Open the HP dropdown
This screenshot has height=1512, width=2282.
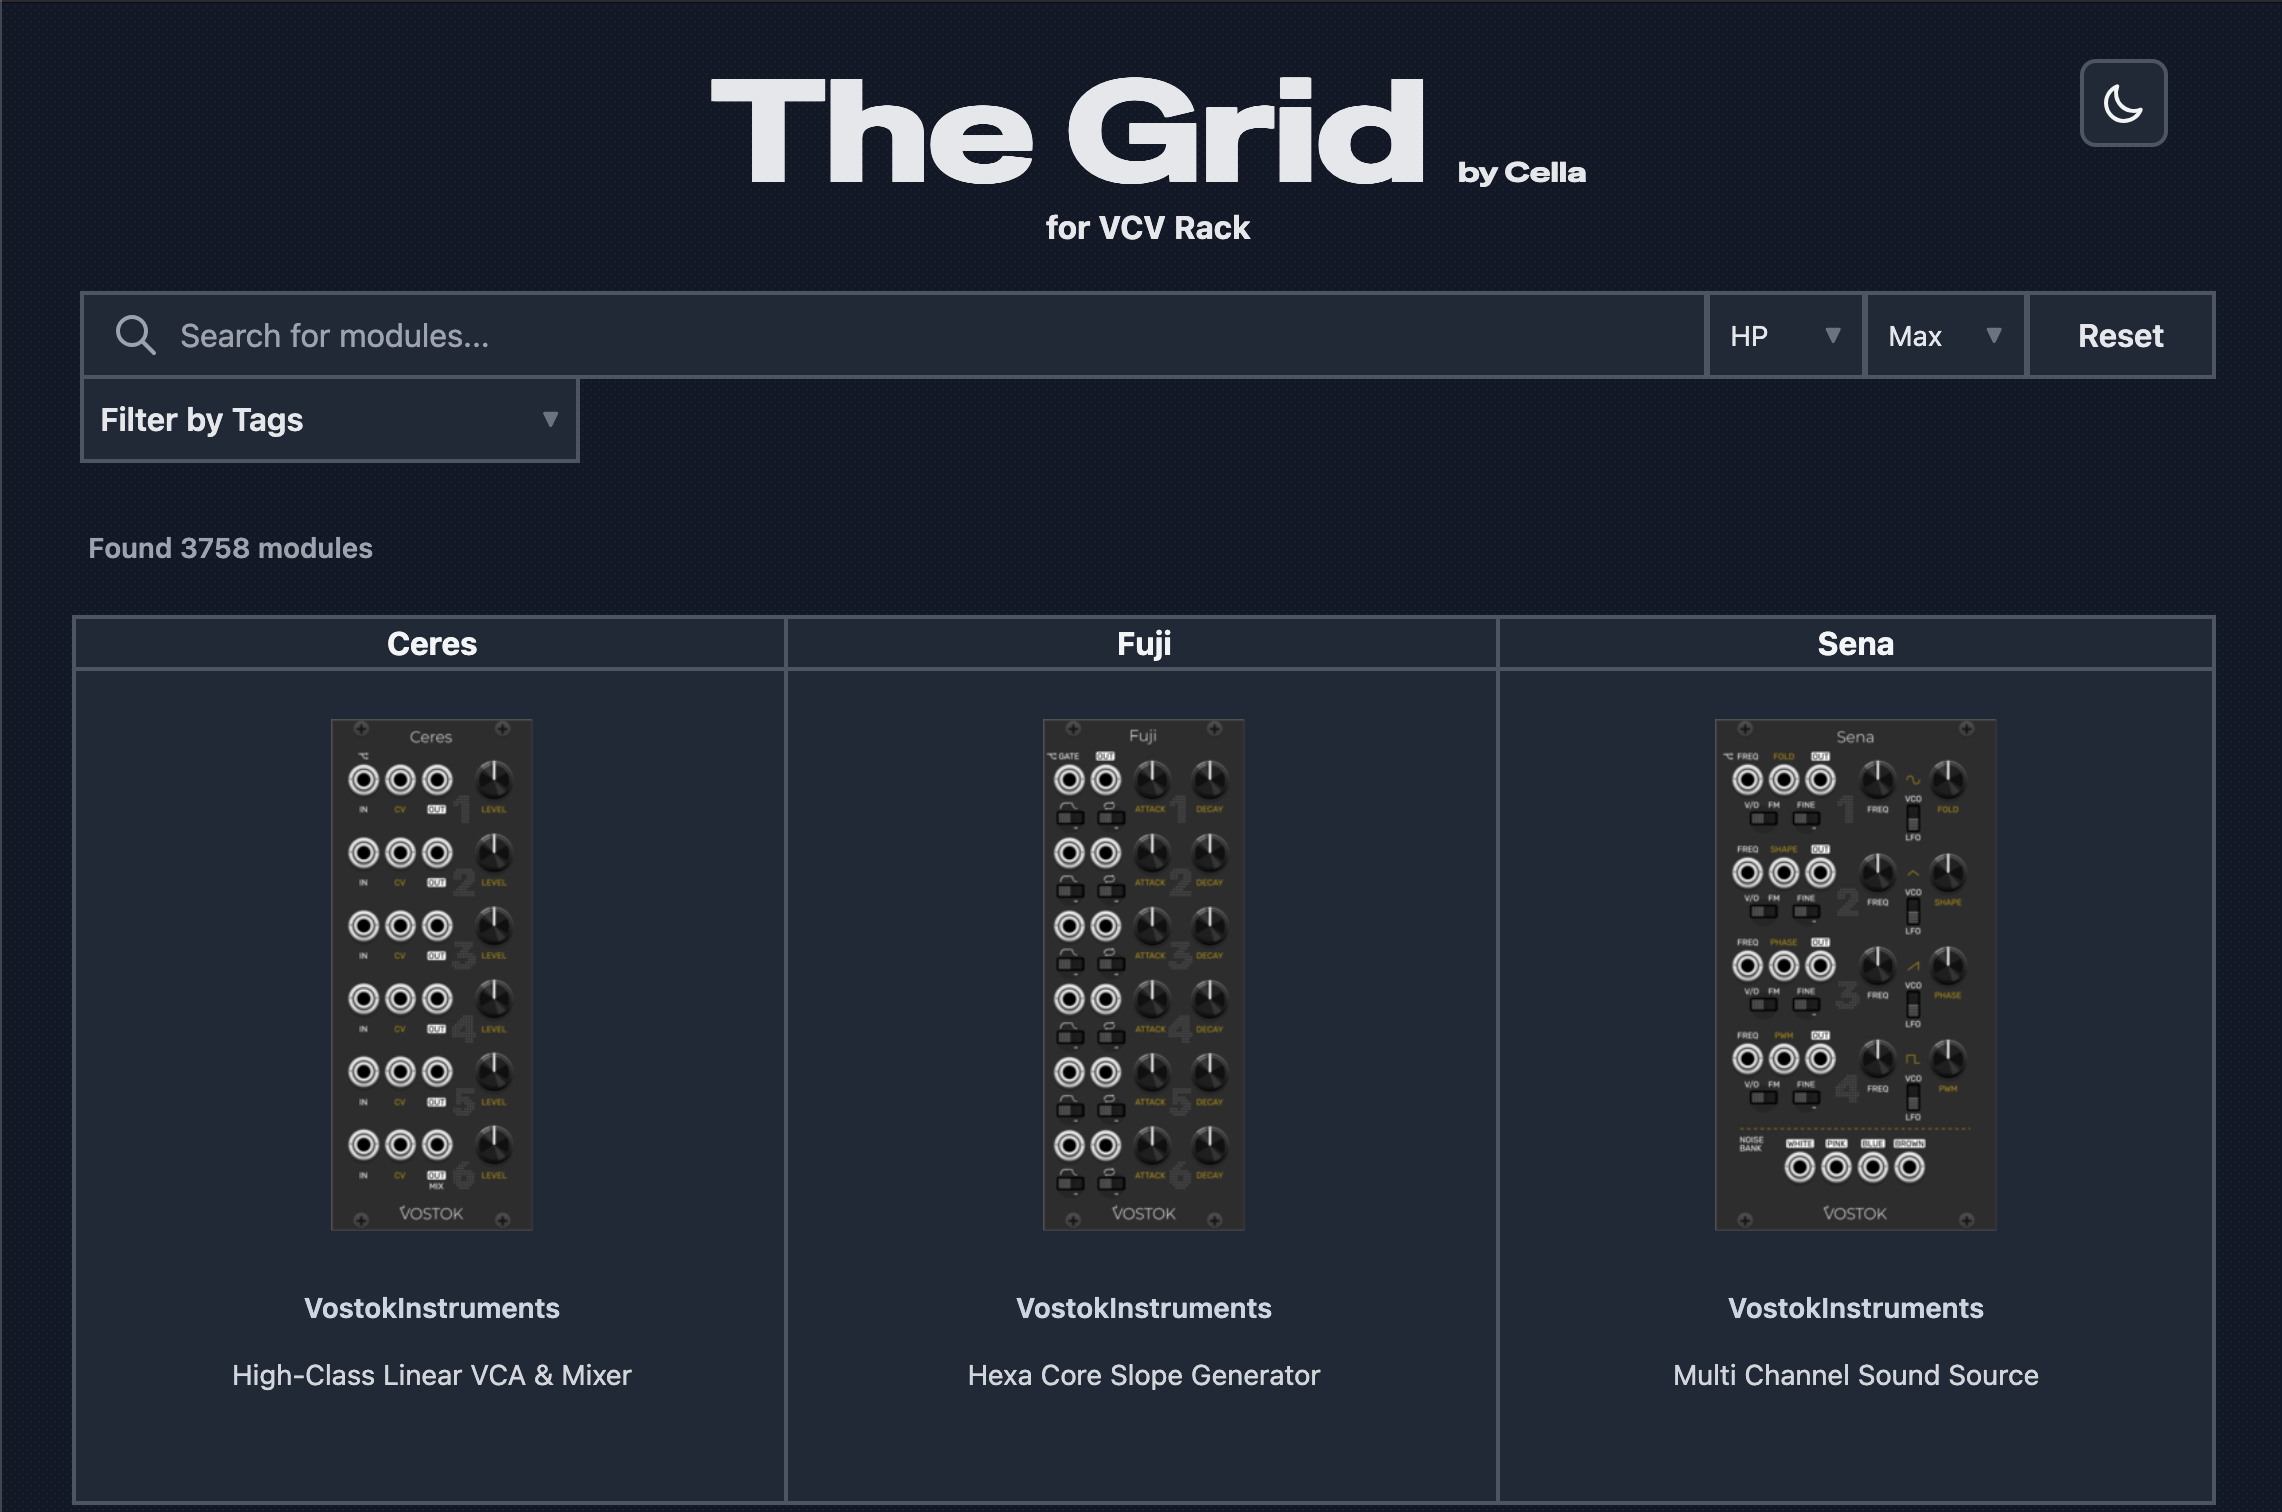point(1784,336)
